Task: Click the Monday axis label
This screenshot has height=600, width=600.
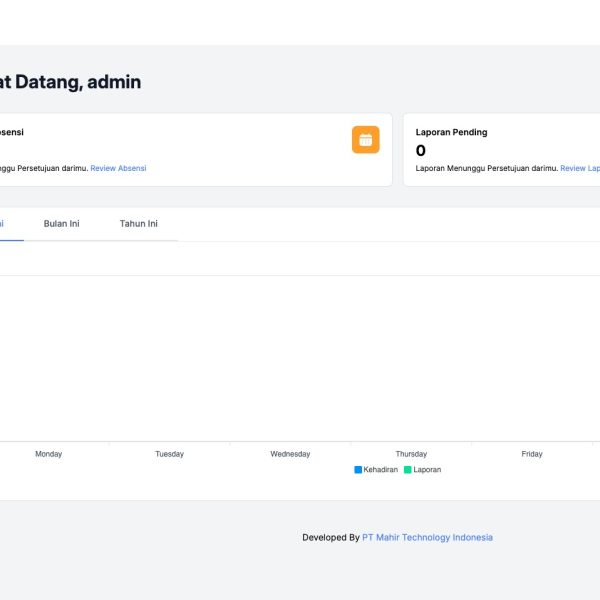Action: (x=48, y=454)
